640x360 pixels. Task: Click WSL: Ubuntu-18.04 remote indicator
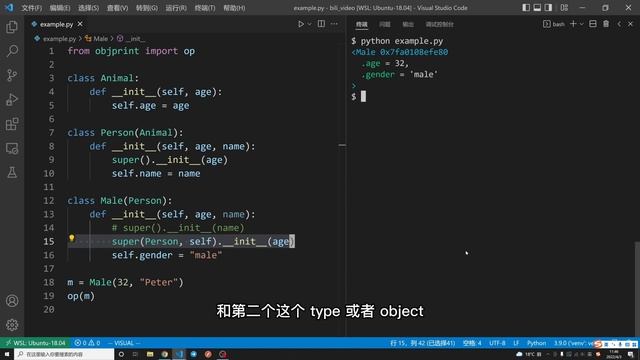36,343
